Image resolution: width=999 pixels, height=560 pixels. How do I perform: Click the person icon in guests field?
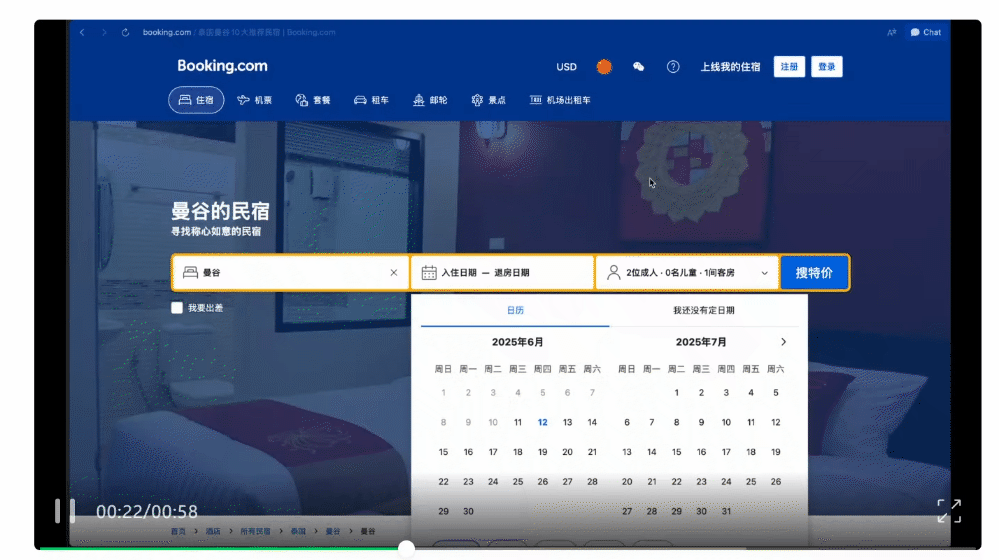[614, 273]
